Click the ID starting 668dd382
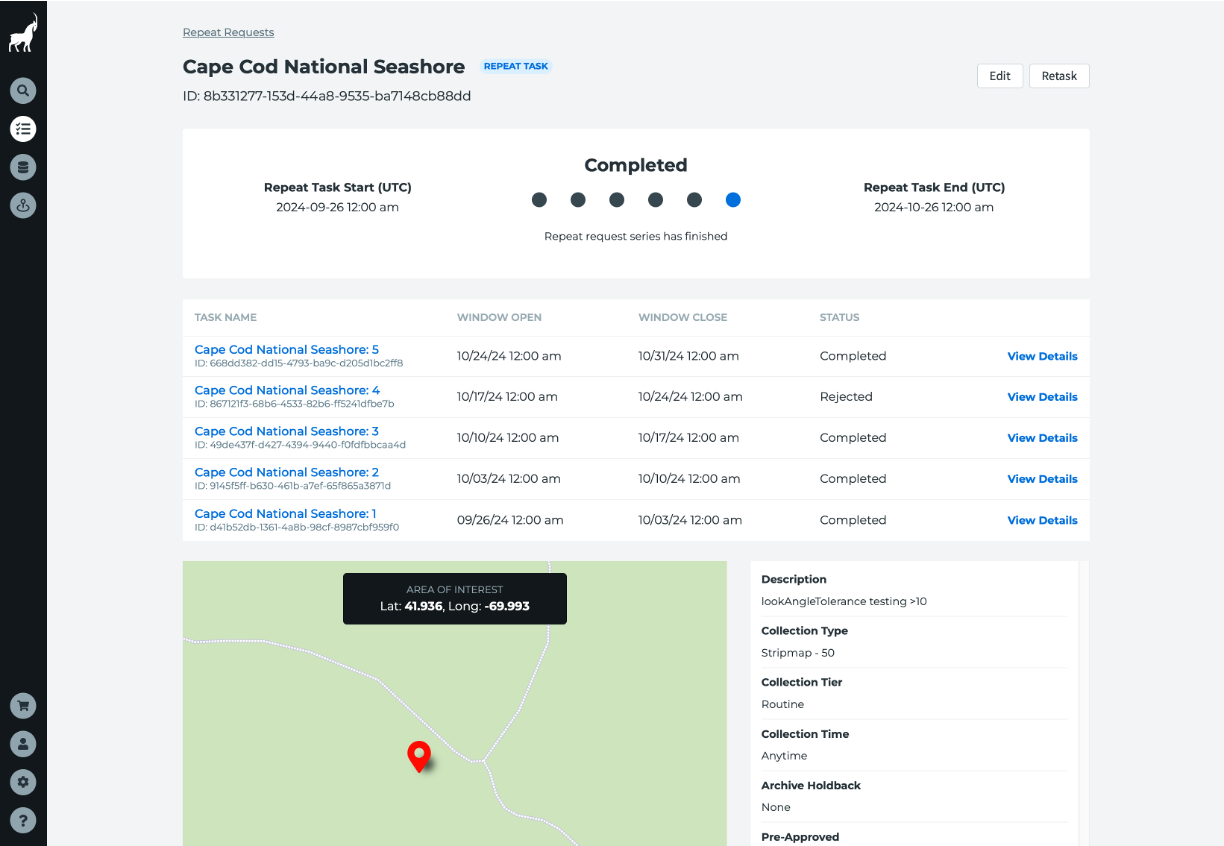Viewport: 1224px width, 846px height. (x=299, y=363)
